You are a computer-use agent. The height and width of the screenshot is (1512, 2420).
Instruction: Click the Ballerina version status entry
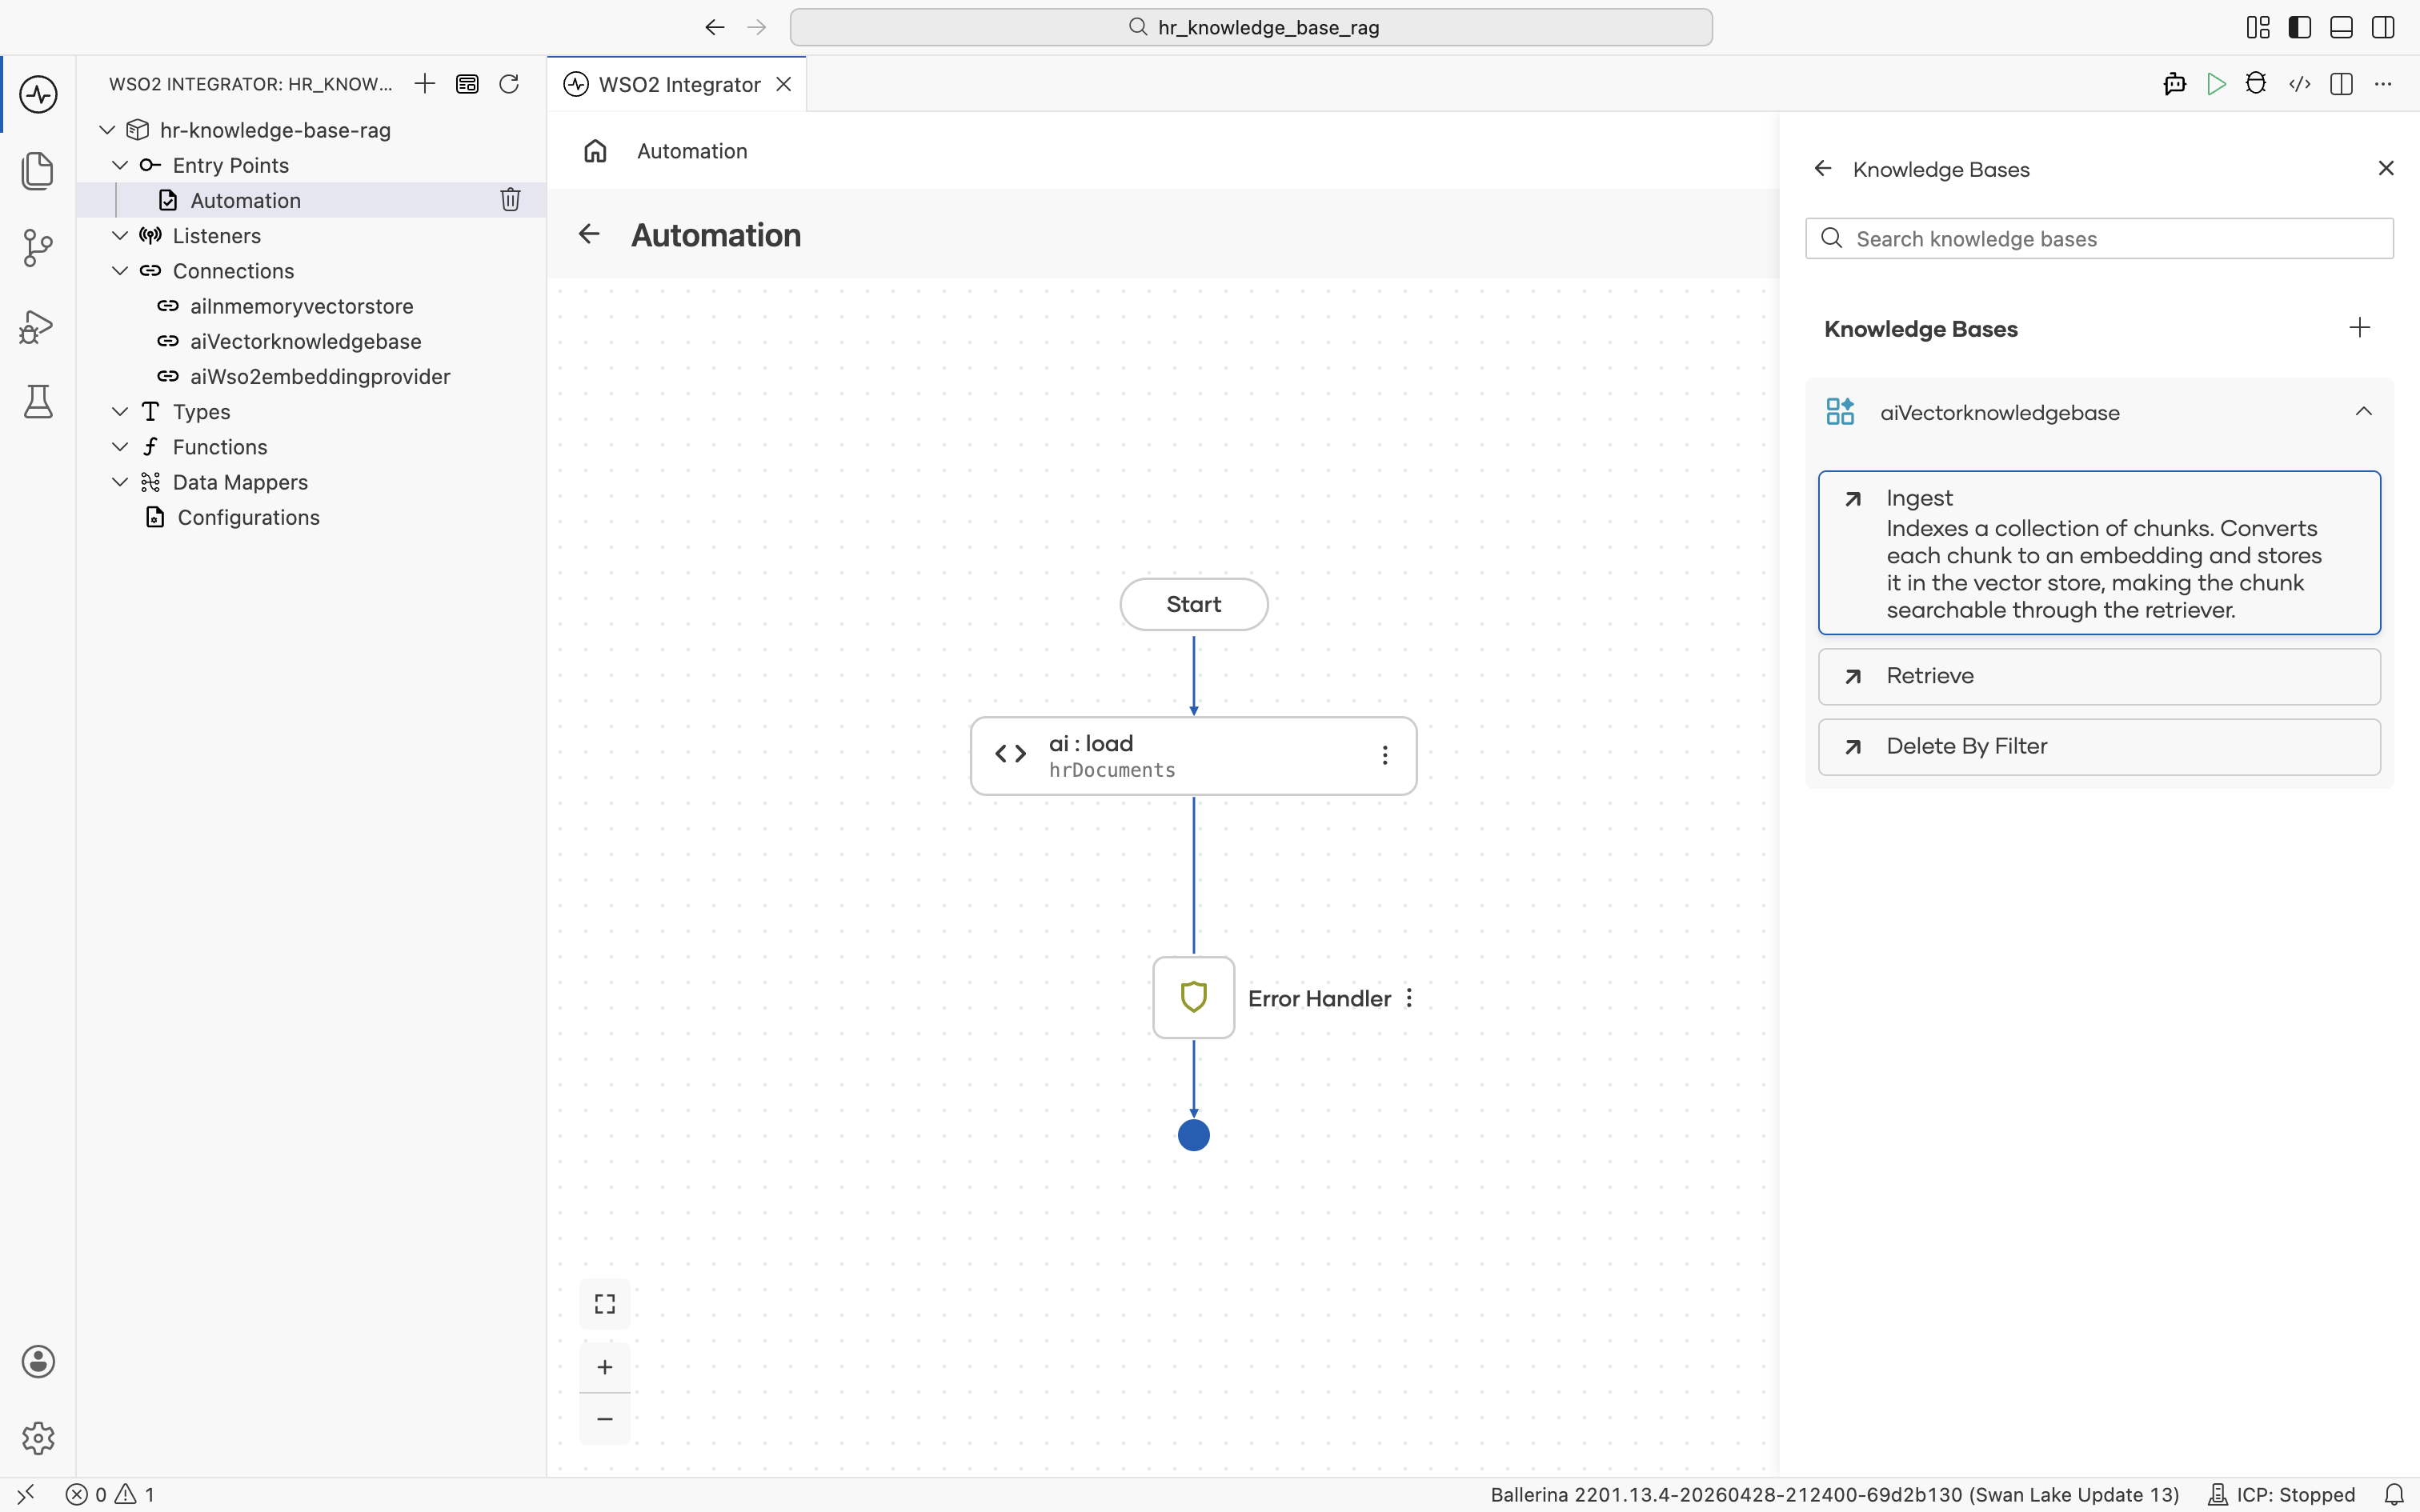(x=1834, y=1495)
